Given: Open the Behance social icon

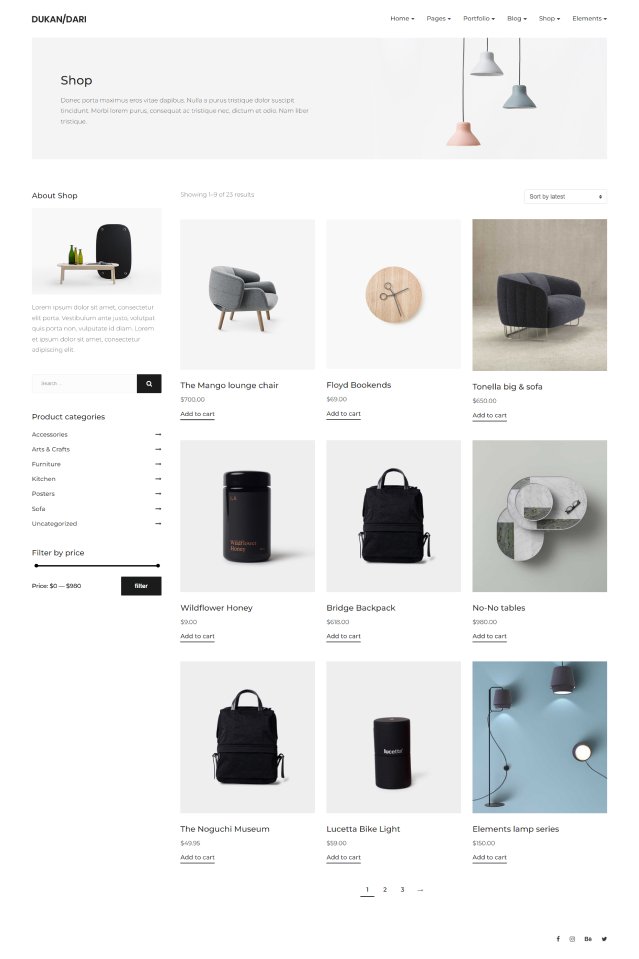Looking at the screenshot, I should 588,939.
